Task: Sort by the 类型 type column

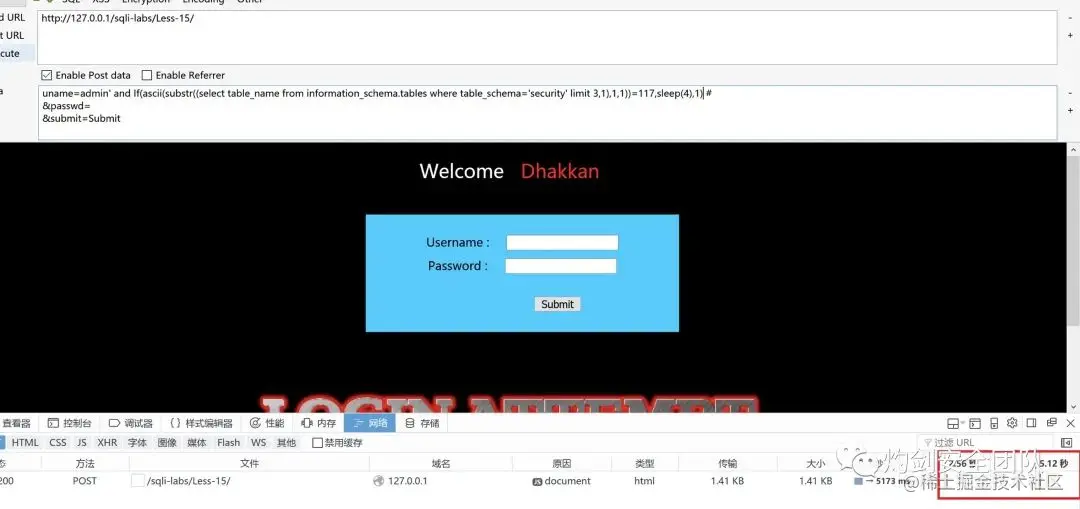Action: pyautogui.click(x=645, y=464)
